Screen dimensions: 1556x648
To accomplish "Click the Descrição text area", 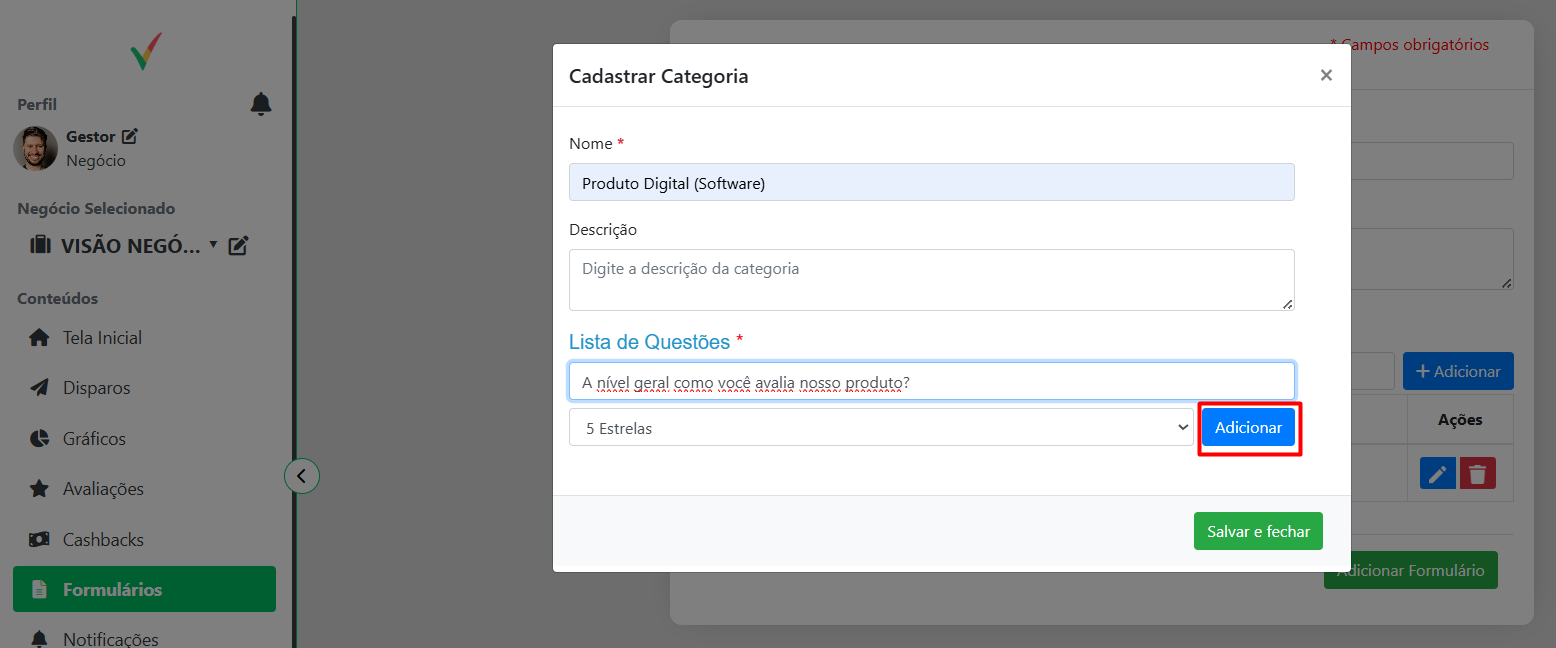I will click(931, 280).
